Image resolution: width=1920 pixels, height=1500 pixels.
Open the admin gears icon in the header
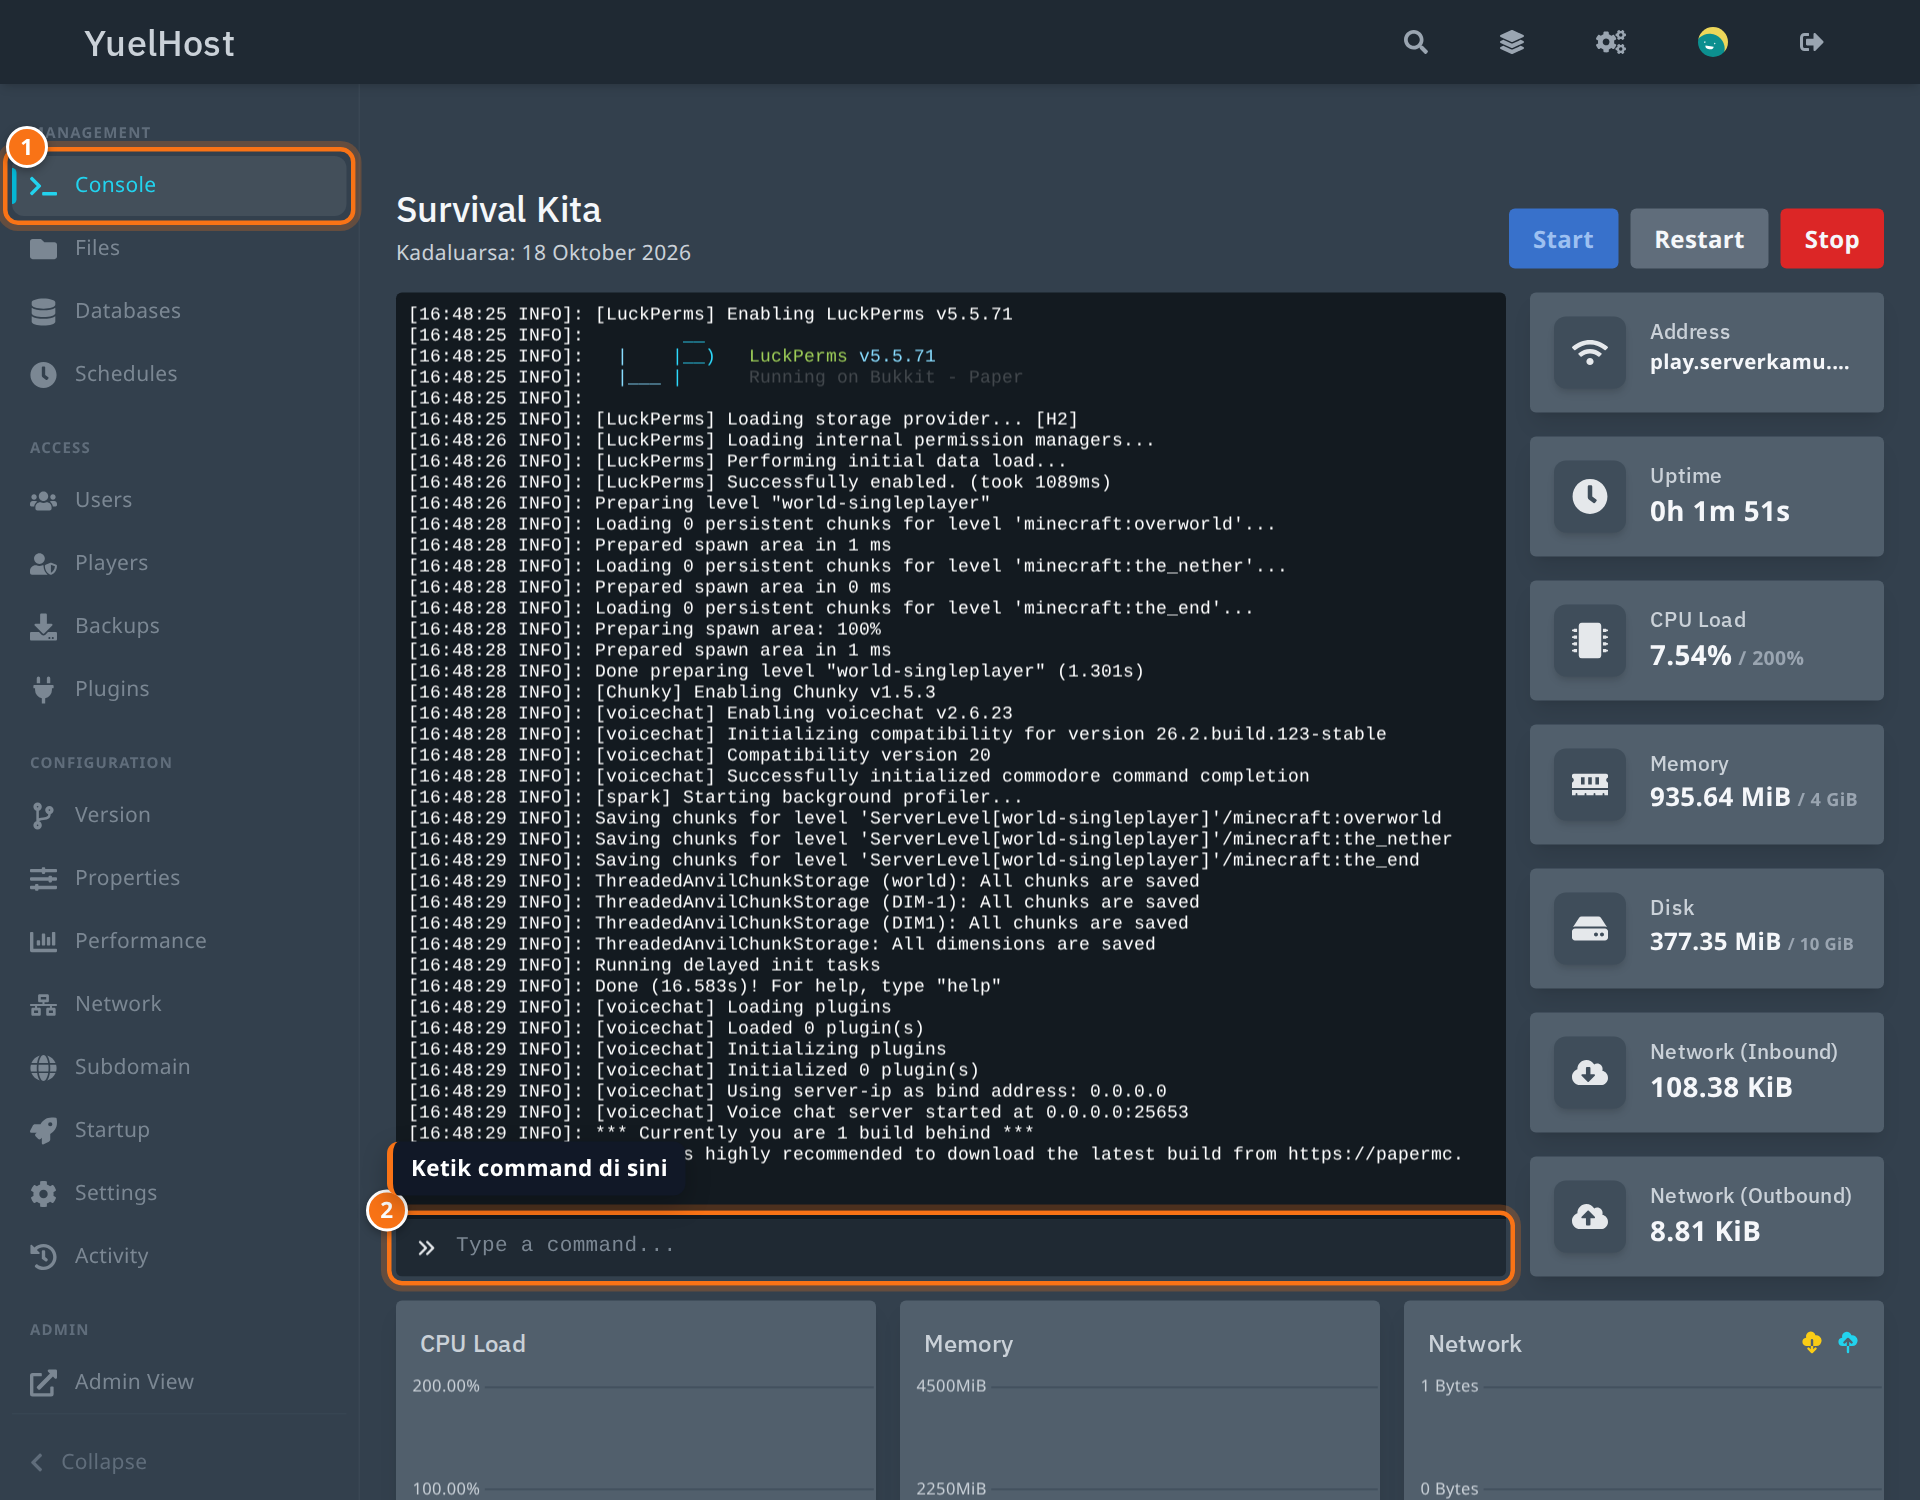(1611, 42)
